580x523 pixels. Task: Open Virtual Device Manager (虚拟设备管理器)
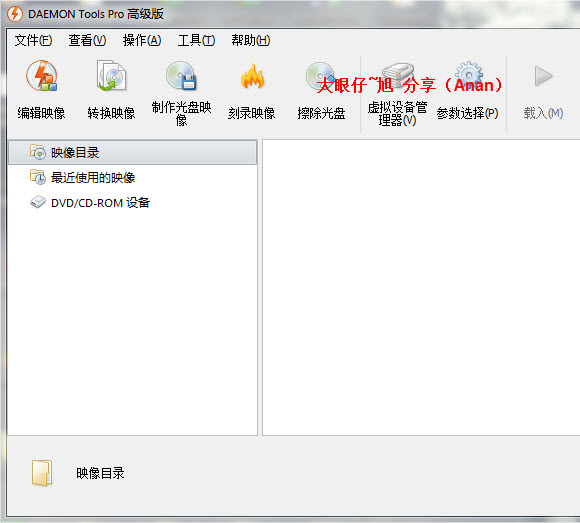click(398, 76)
